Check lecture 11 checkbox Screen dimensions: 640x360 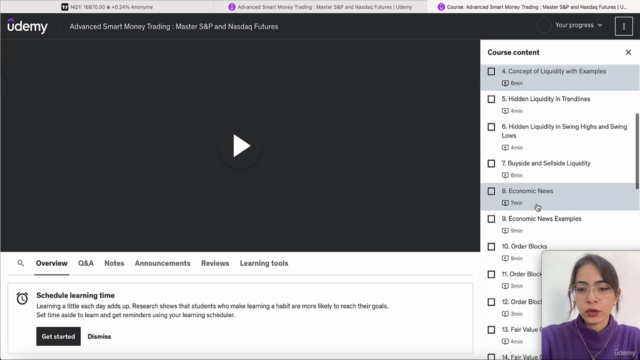(x=491, y=275)
